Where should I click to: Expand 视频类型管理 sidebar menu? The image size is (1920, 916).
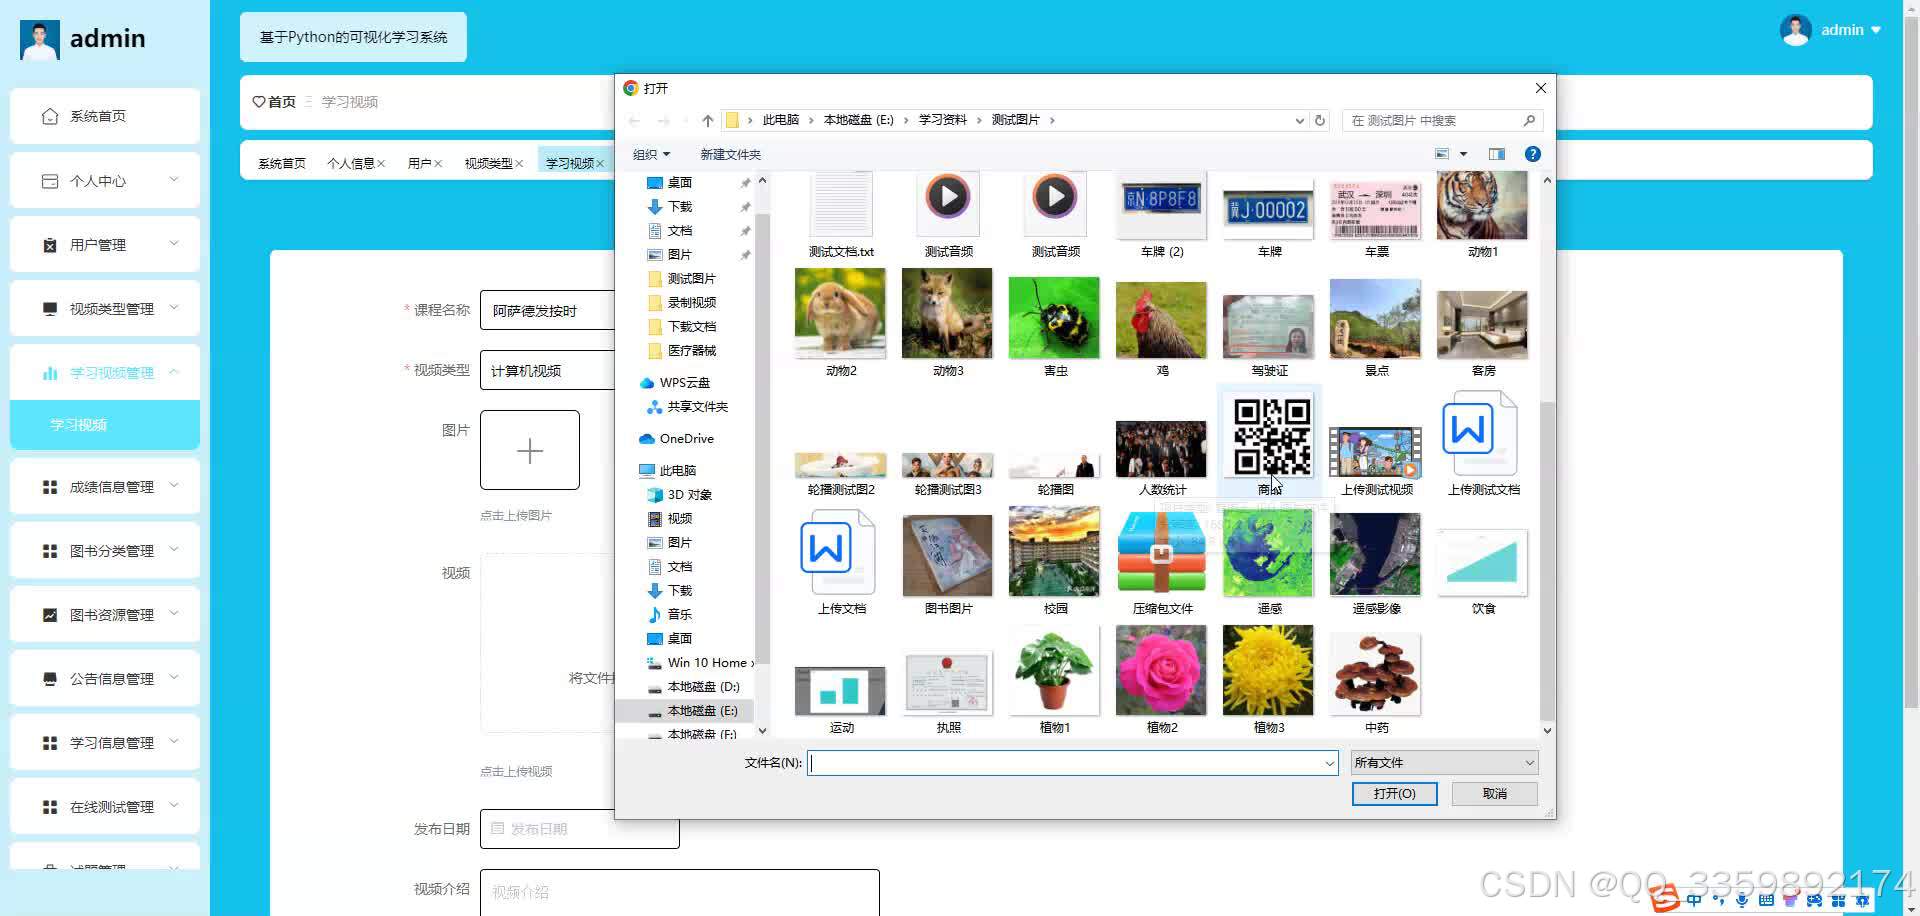105,308
